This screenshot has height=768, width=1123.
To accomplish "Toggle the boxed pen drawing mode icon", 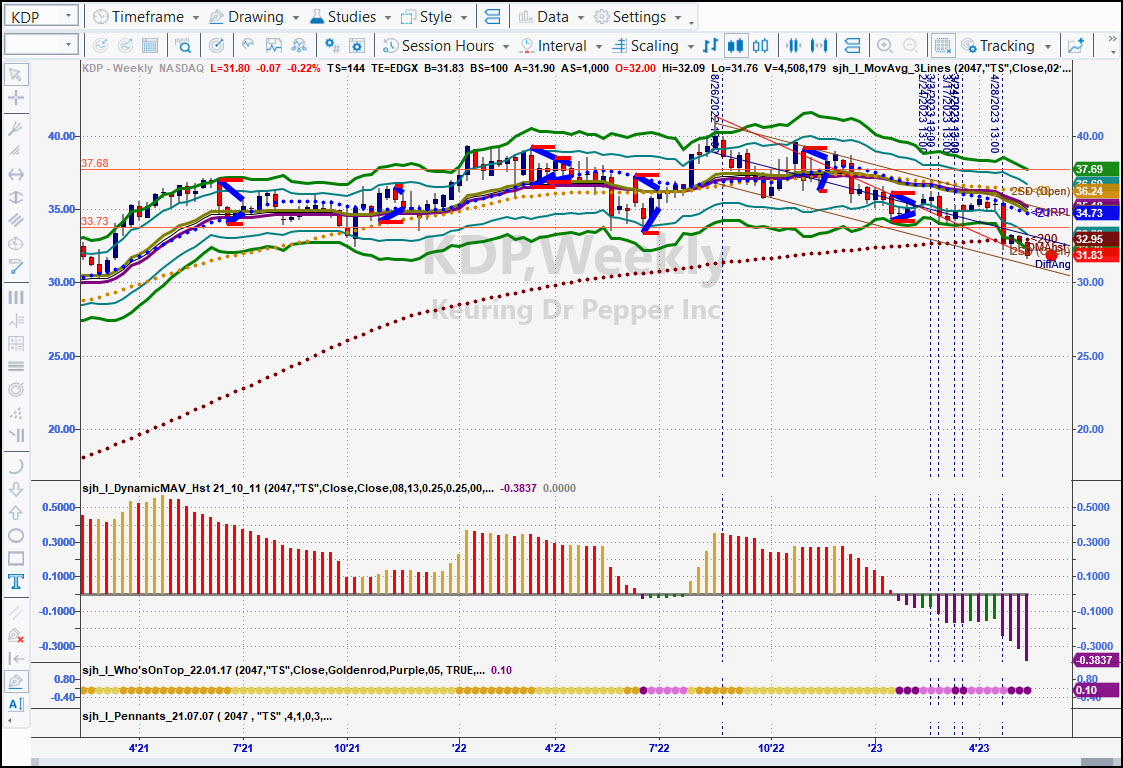I will click(16, 681).
